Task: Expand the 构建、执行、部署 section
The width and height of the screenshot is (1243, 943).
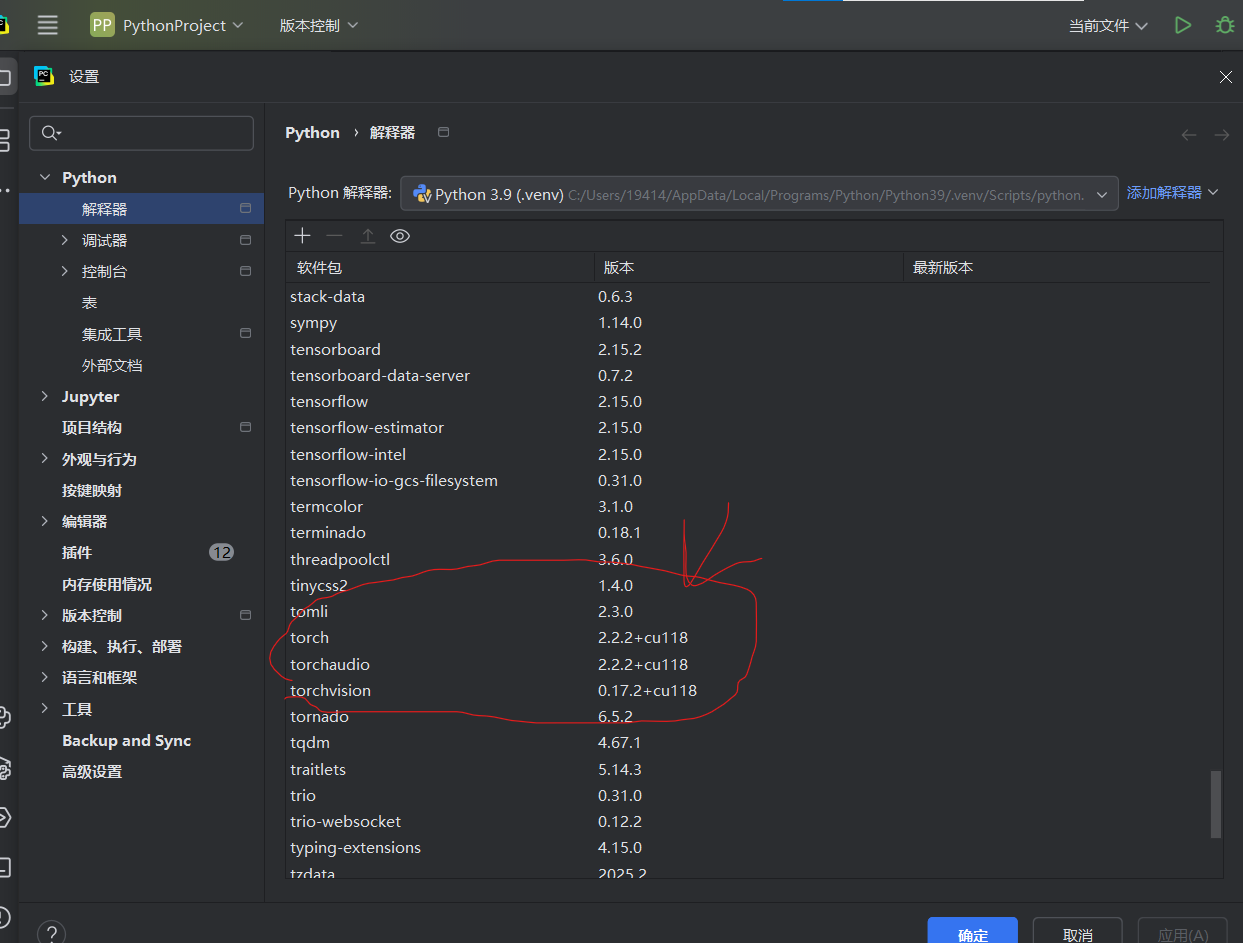Action: tap(44, 646)
